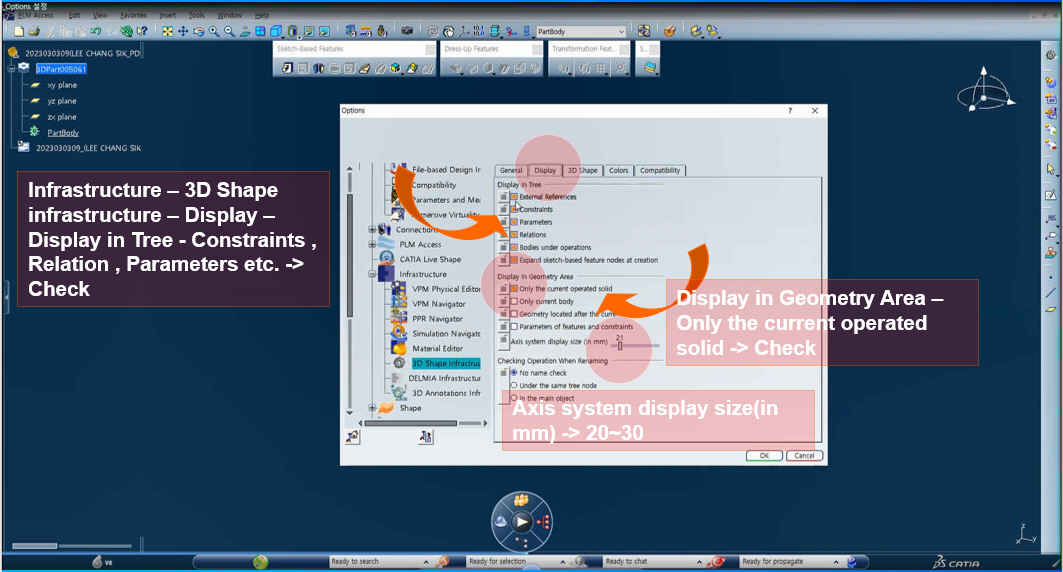Select PartBody in specification tree
Viewport: 1063px width, 572px height.
point(63,133)
